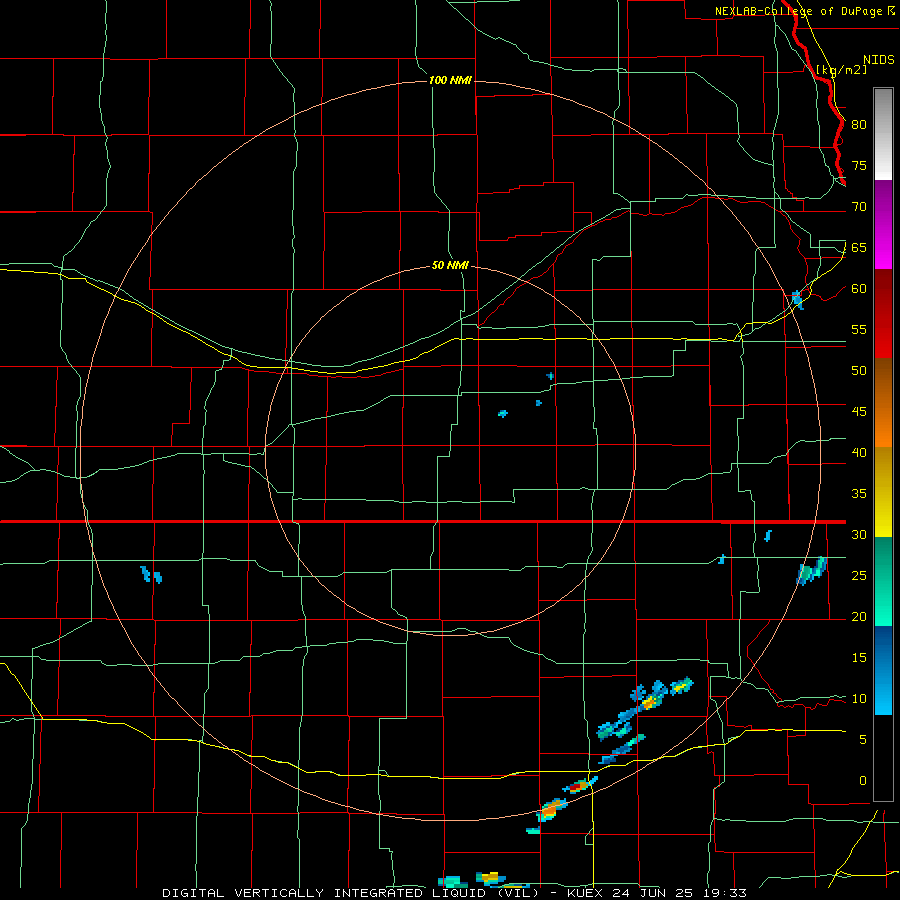Pick the red segment of the color bar
The height and width of the screenshot is (900, 900).
coord(883,314)
